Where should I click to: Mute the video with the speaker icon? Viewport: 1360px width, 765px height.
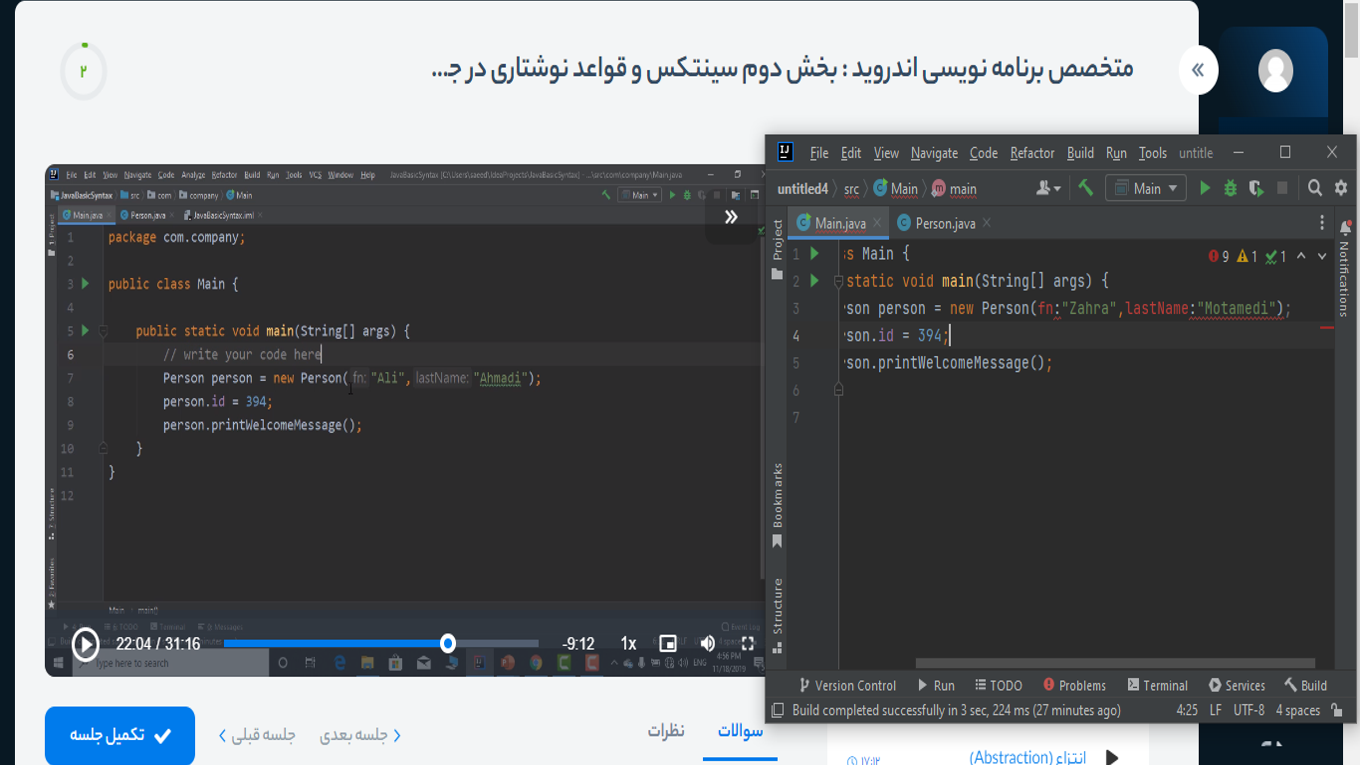coord(707,644)
